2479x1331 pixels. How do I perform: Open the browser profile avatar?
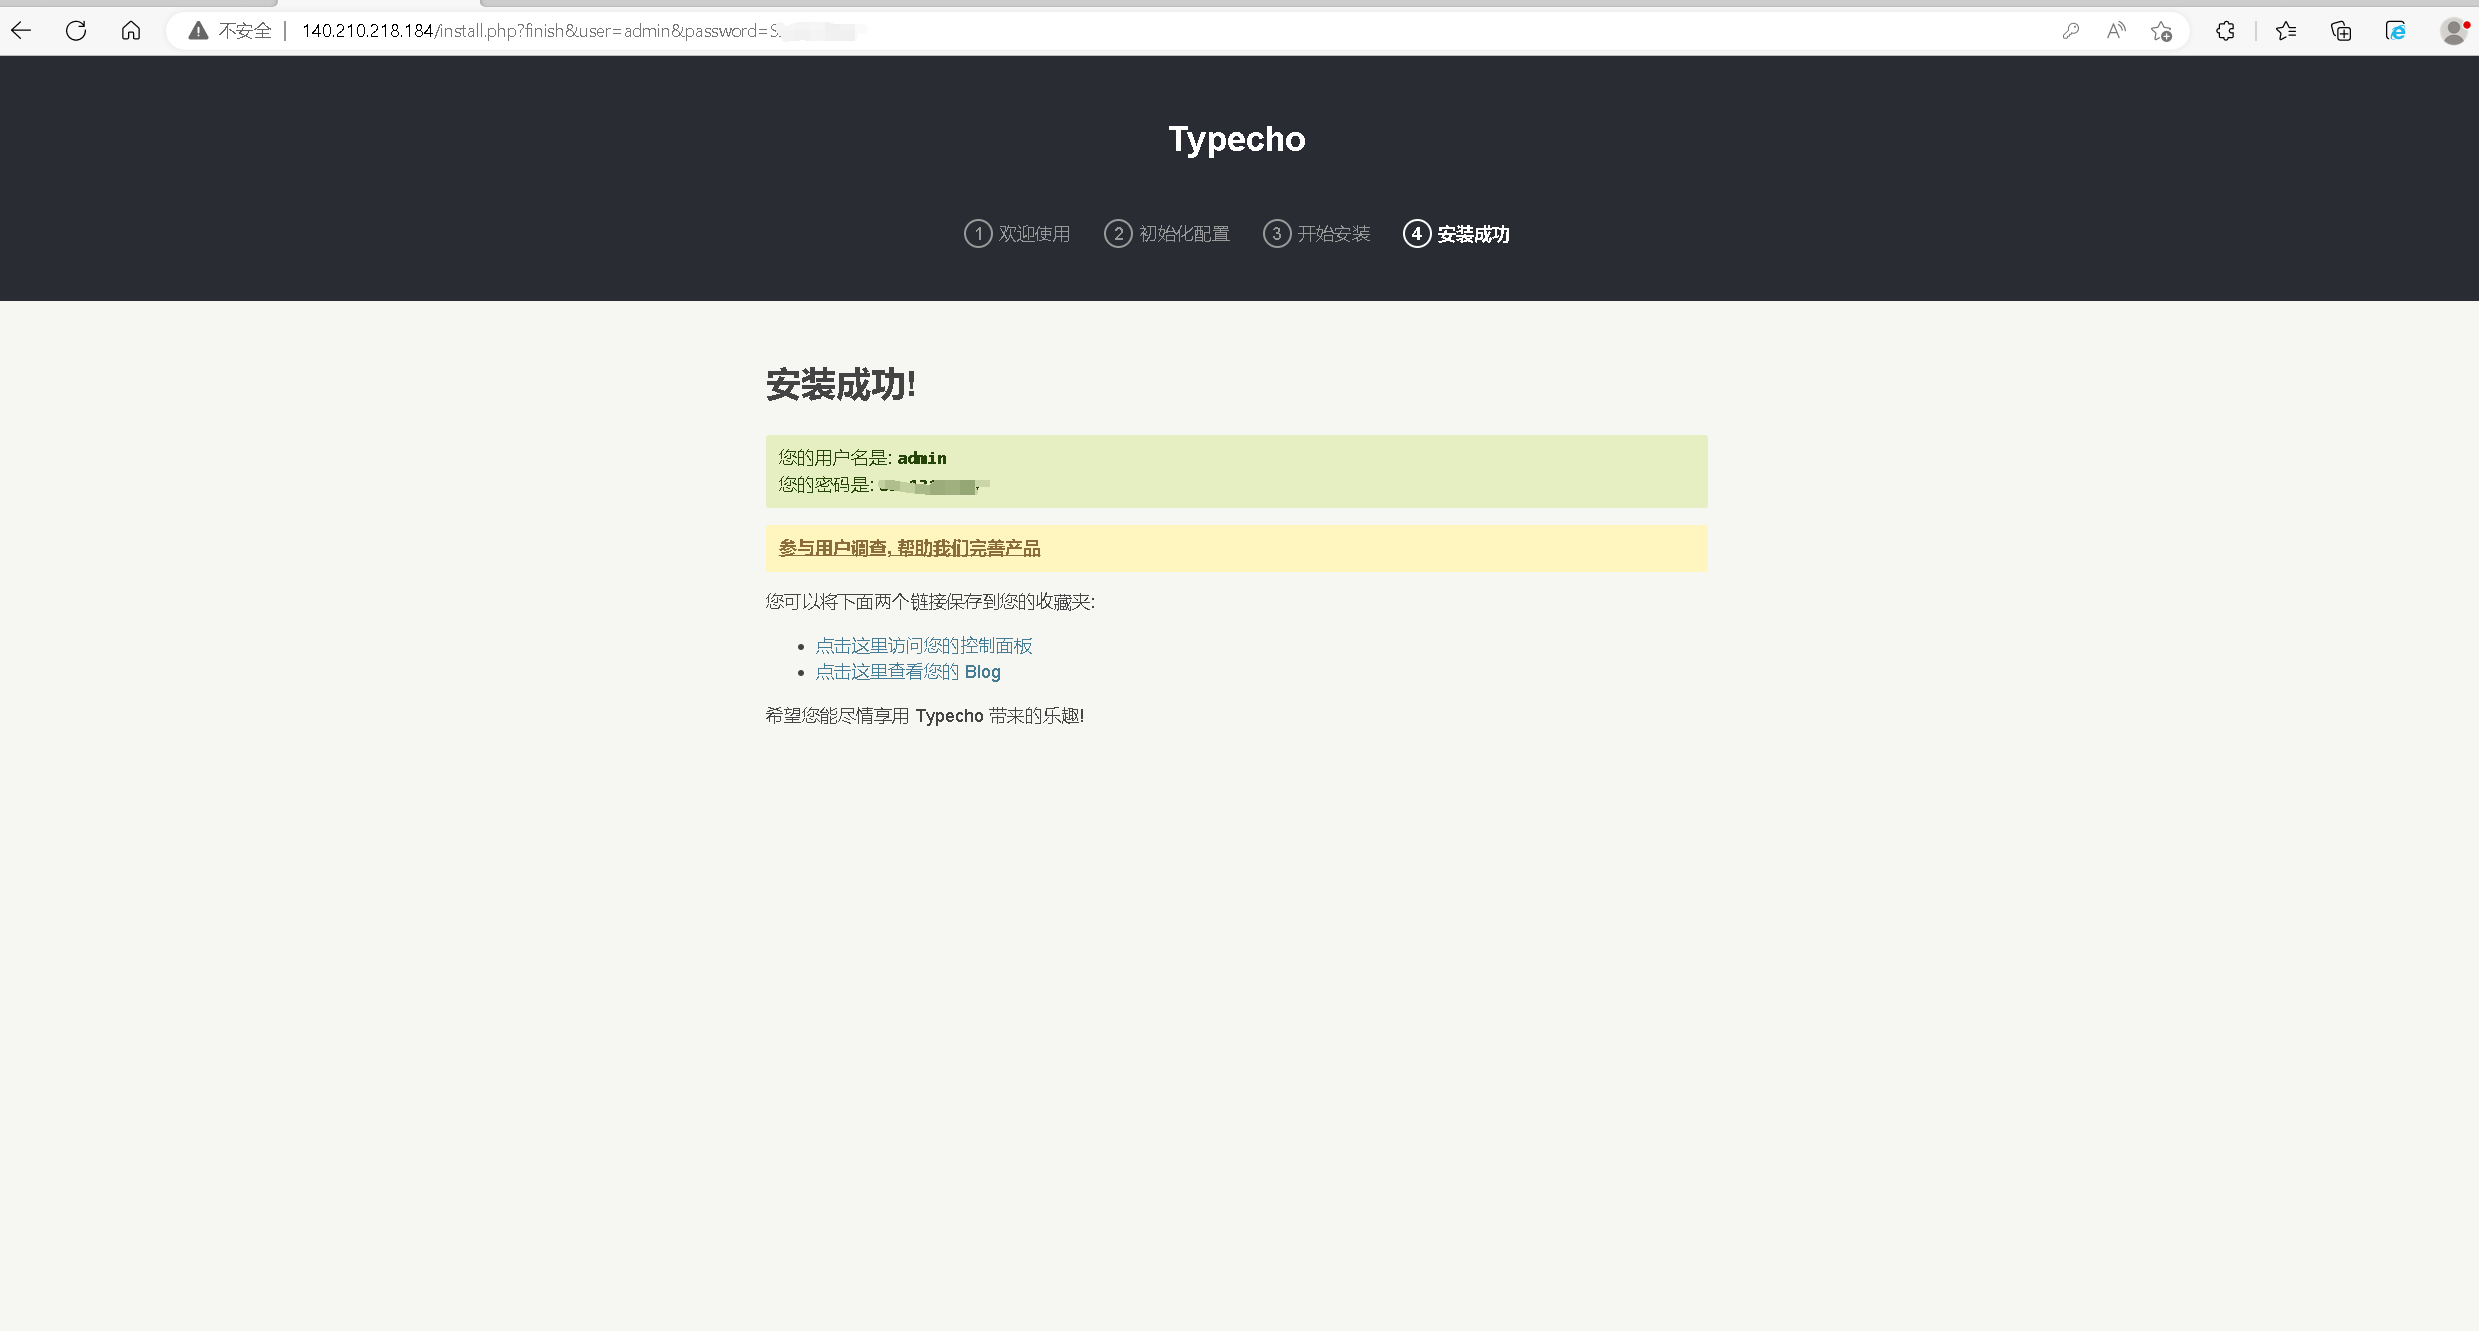coord(2453,31)
